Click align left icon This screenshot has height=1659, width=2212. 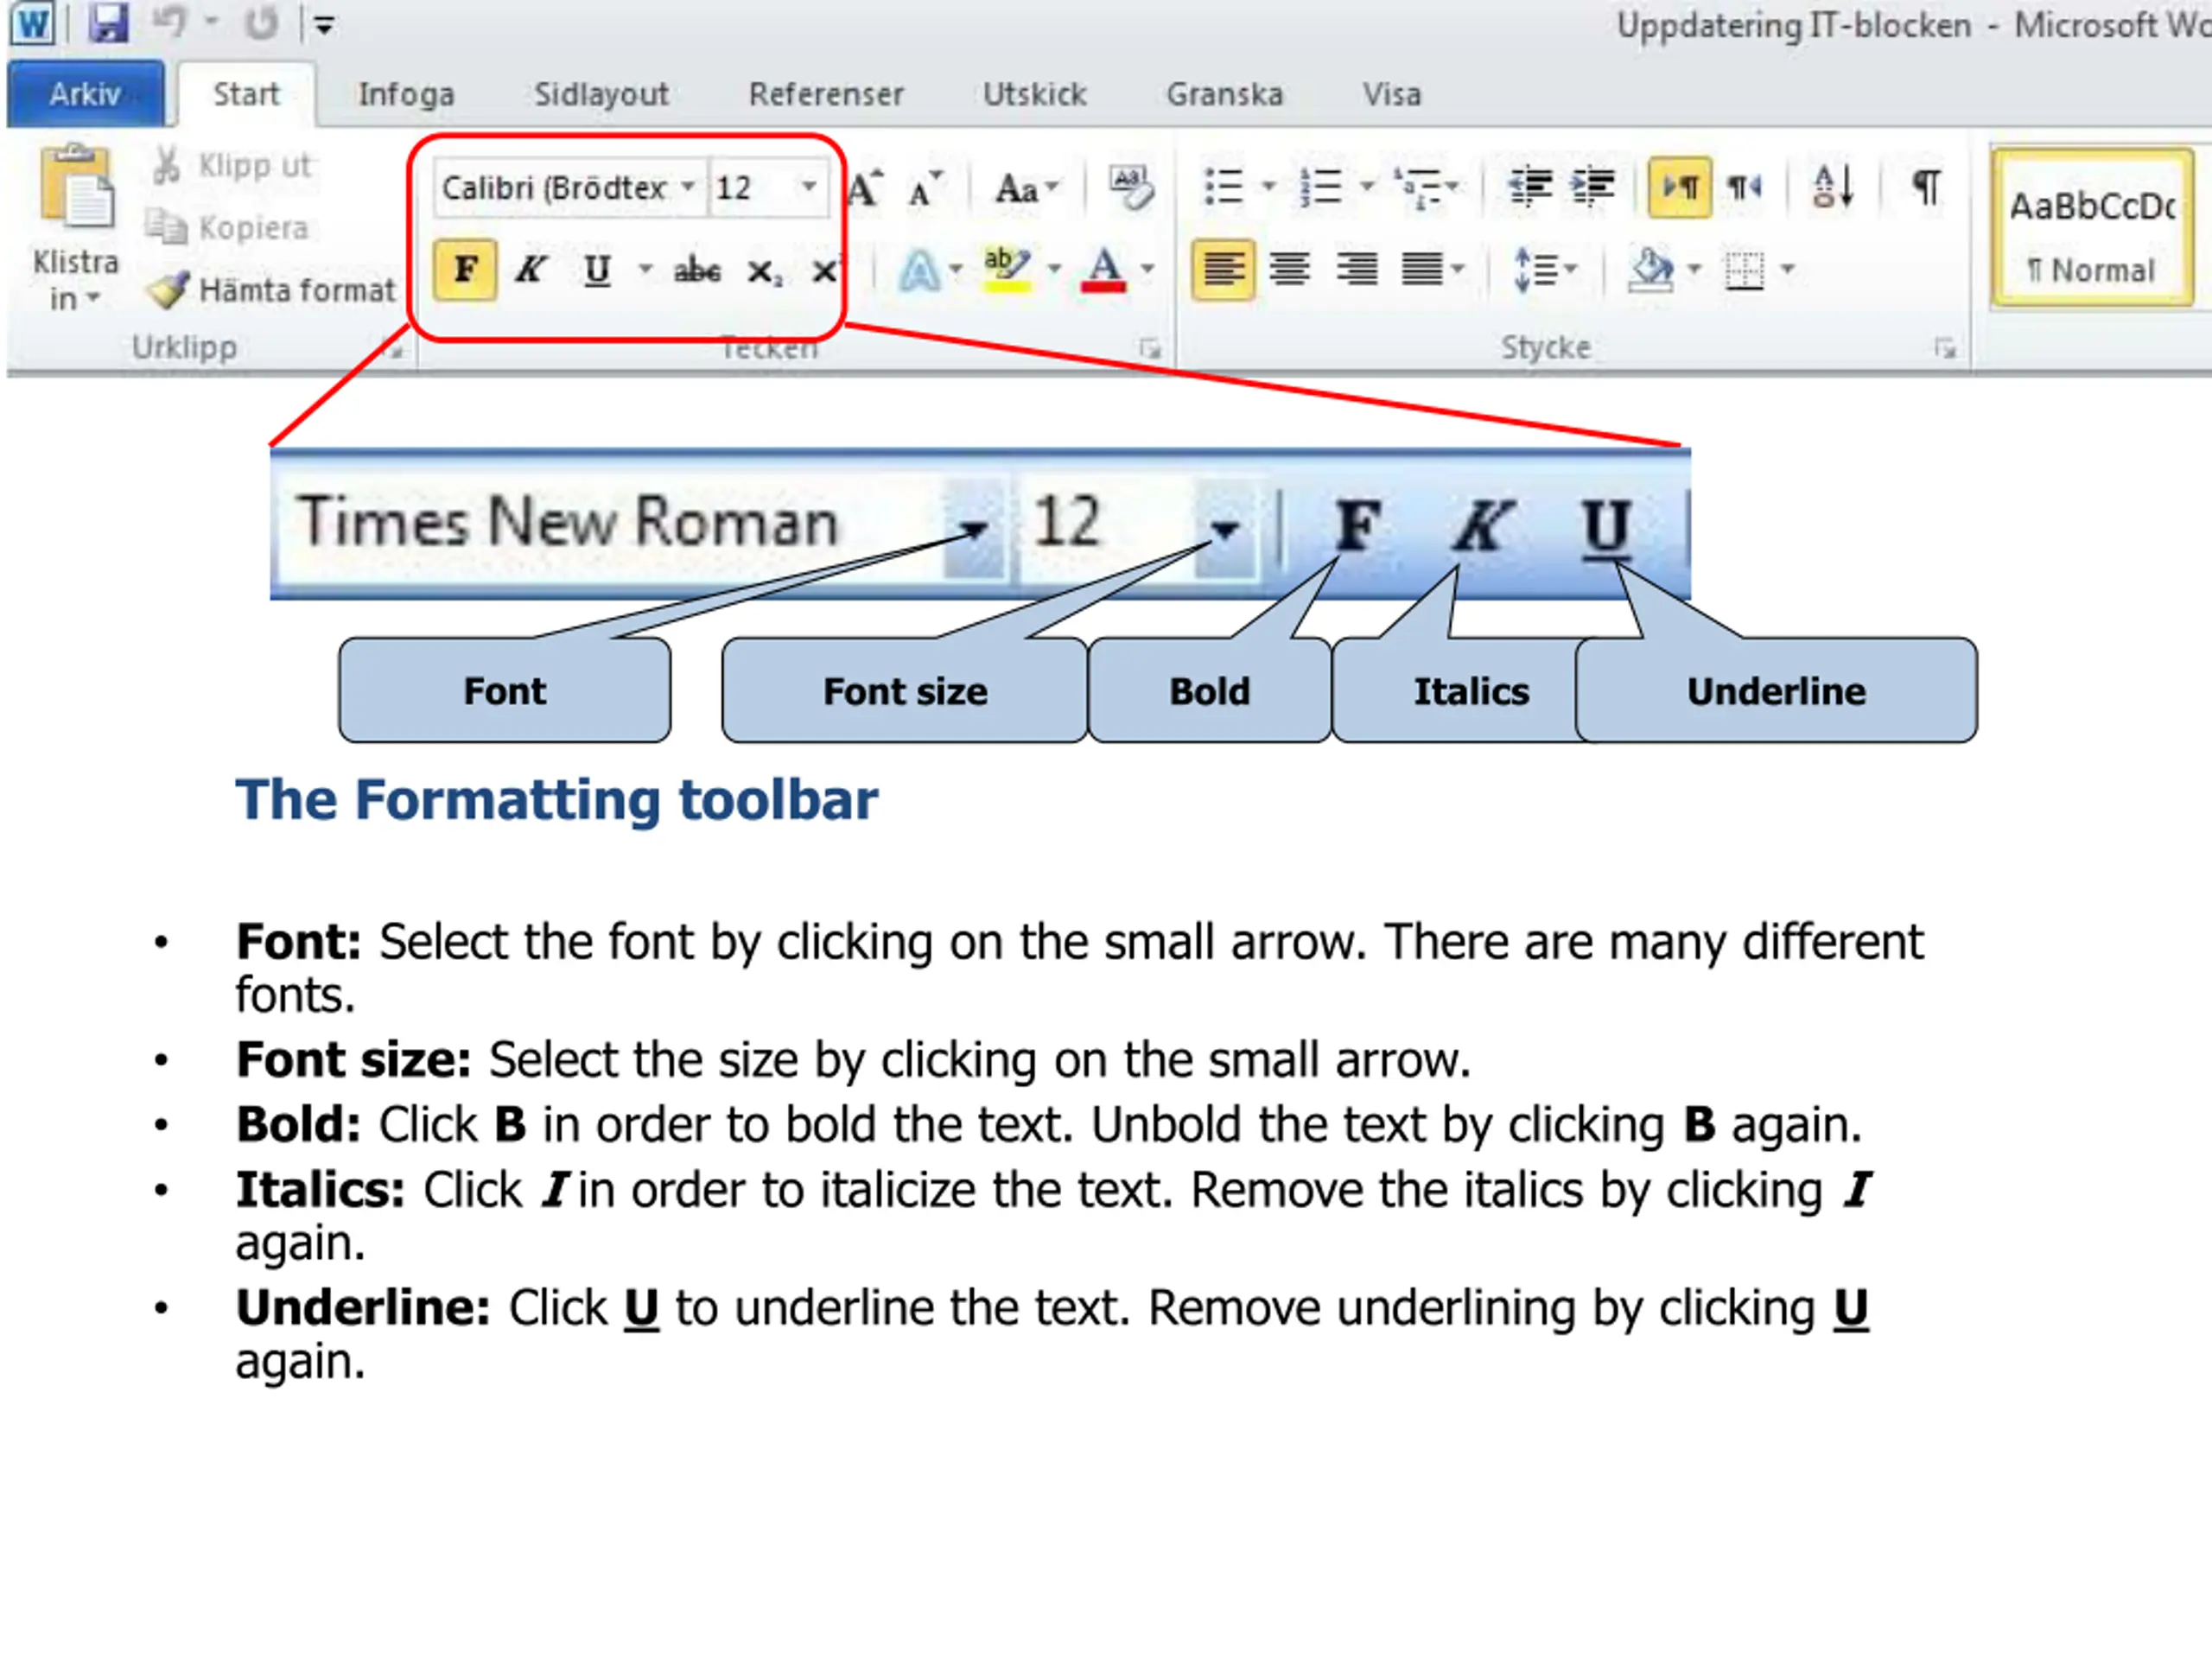(1224, 270)
